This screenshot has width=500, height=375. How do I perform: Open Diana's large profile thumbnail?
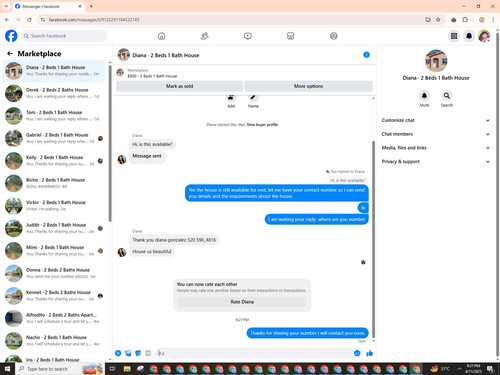coord(436,61)
